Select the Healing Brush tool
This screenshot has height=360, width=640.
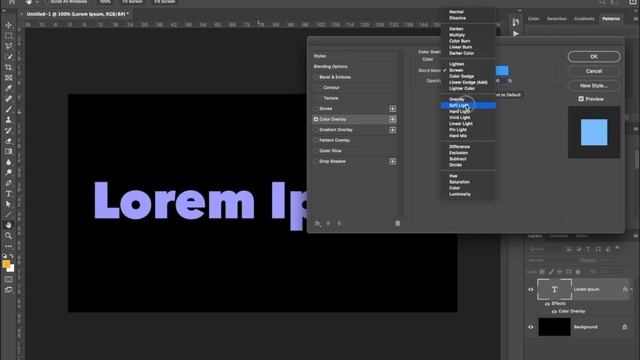click(8, 99)
